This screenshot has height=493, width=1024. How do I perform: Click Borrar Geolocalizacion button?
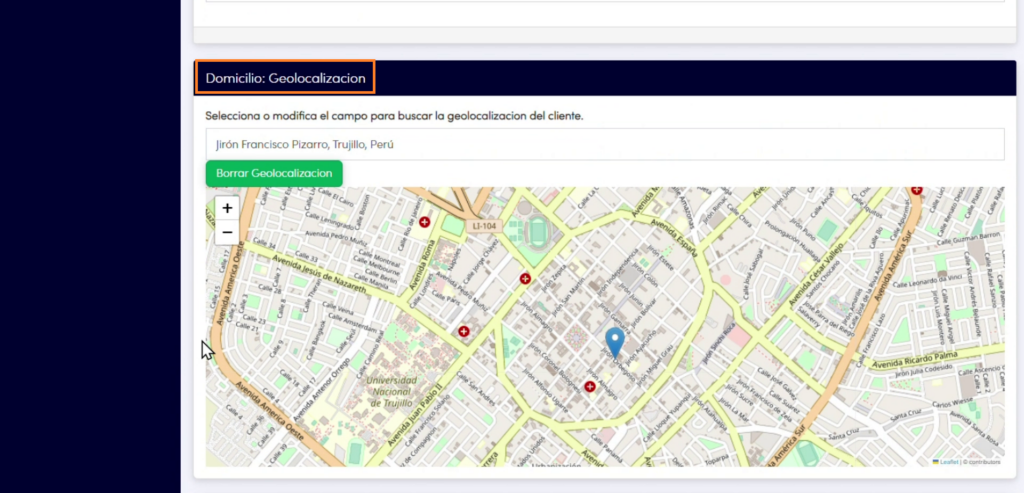point(274,174)
